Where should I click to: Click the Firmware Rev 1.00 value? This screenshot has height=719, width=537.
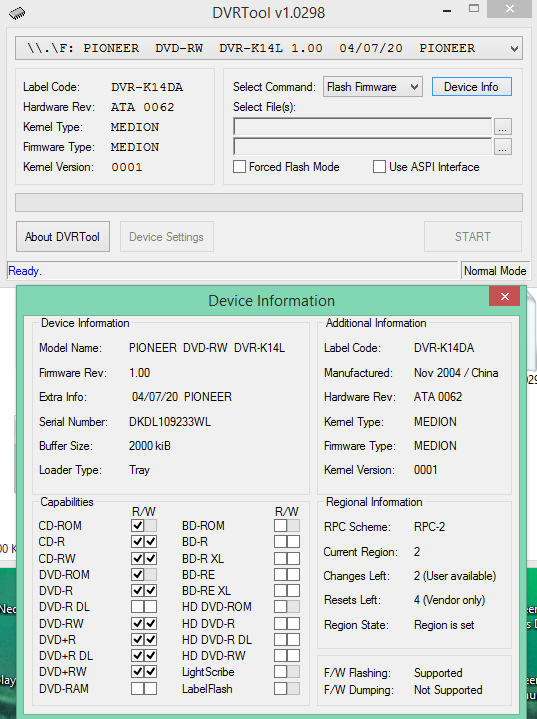139,373
